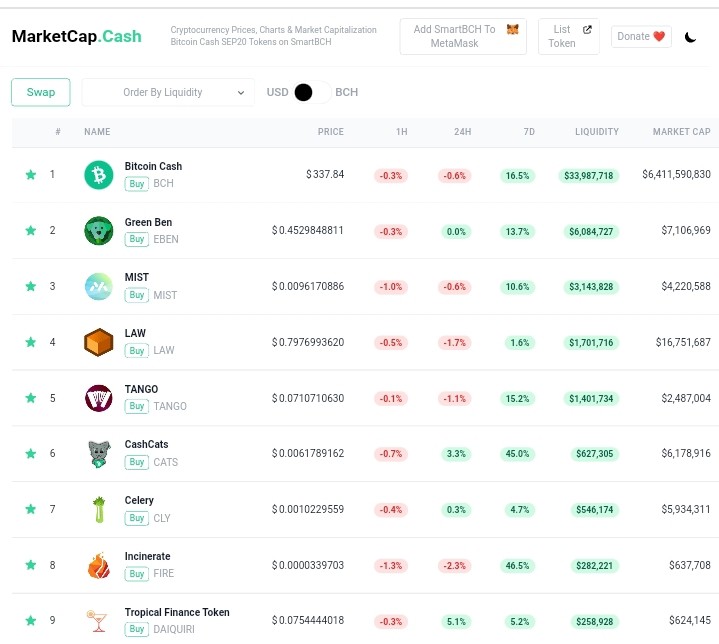The height and width of the screenshot is (644, 719).
Task: Click the Buy button for EBEN
Action: [x=137, y=239]
